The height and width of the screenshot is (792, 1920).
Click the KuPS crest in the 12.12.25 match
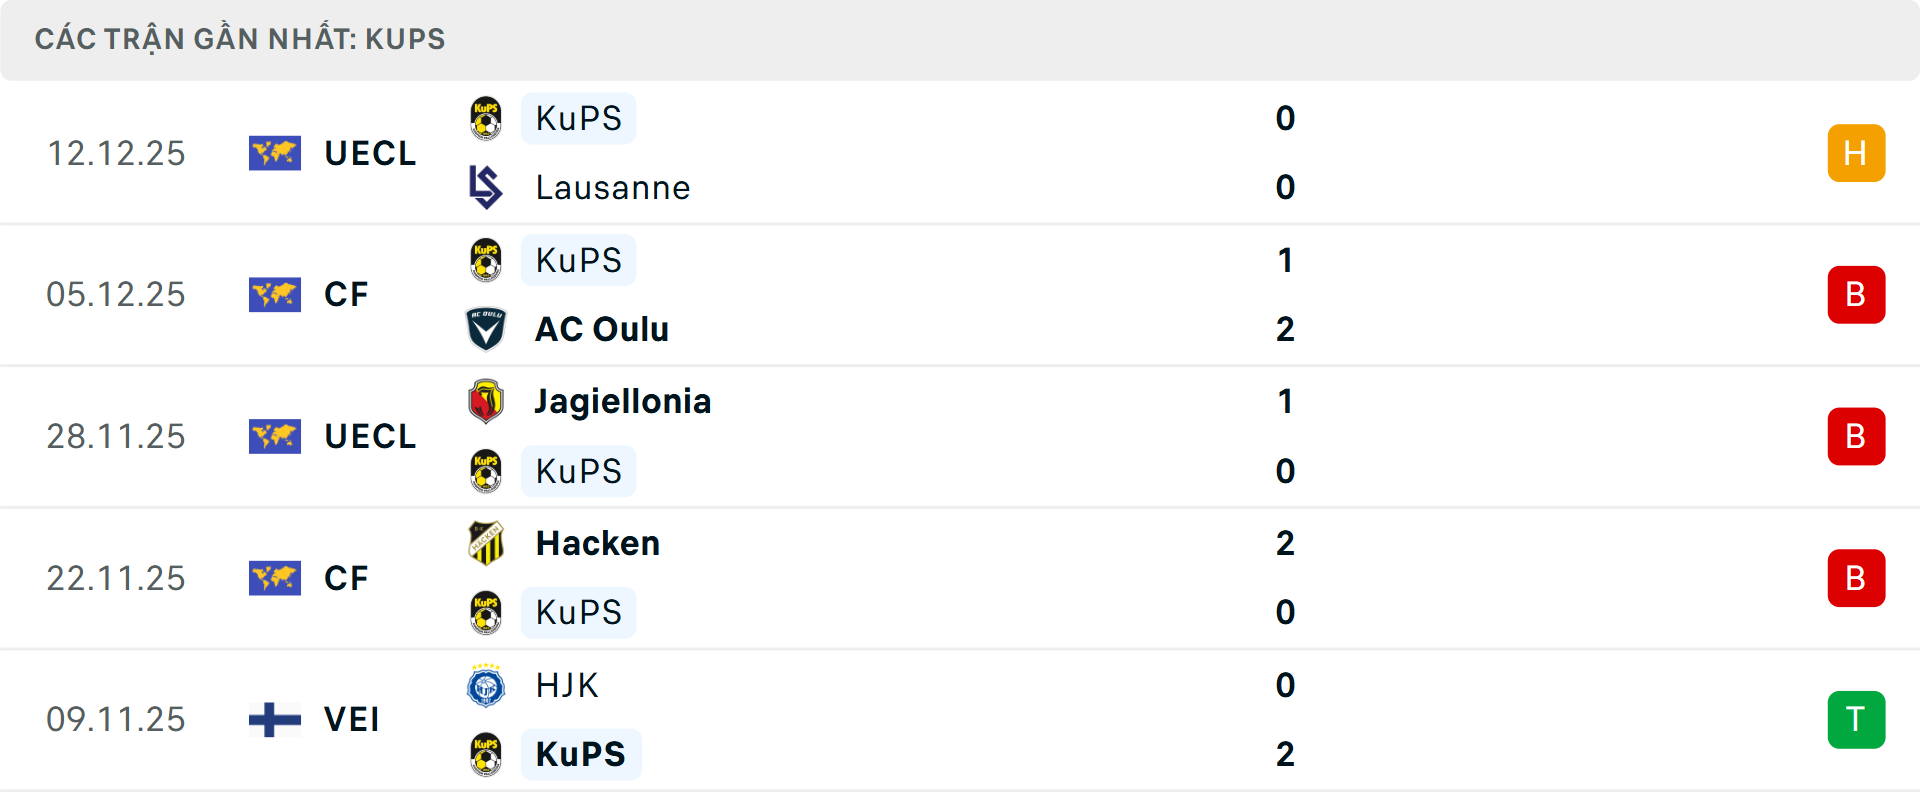(486, 118)
